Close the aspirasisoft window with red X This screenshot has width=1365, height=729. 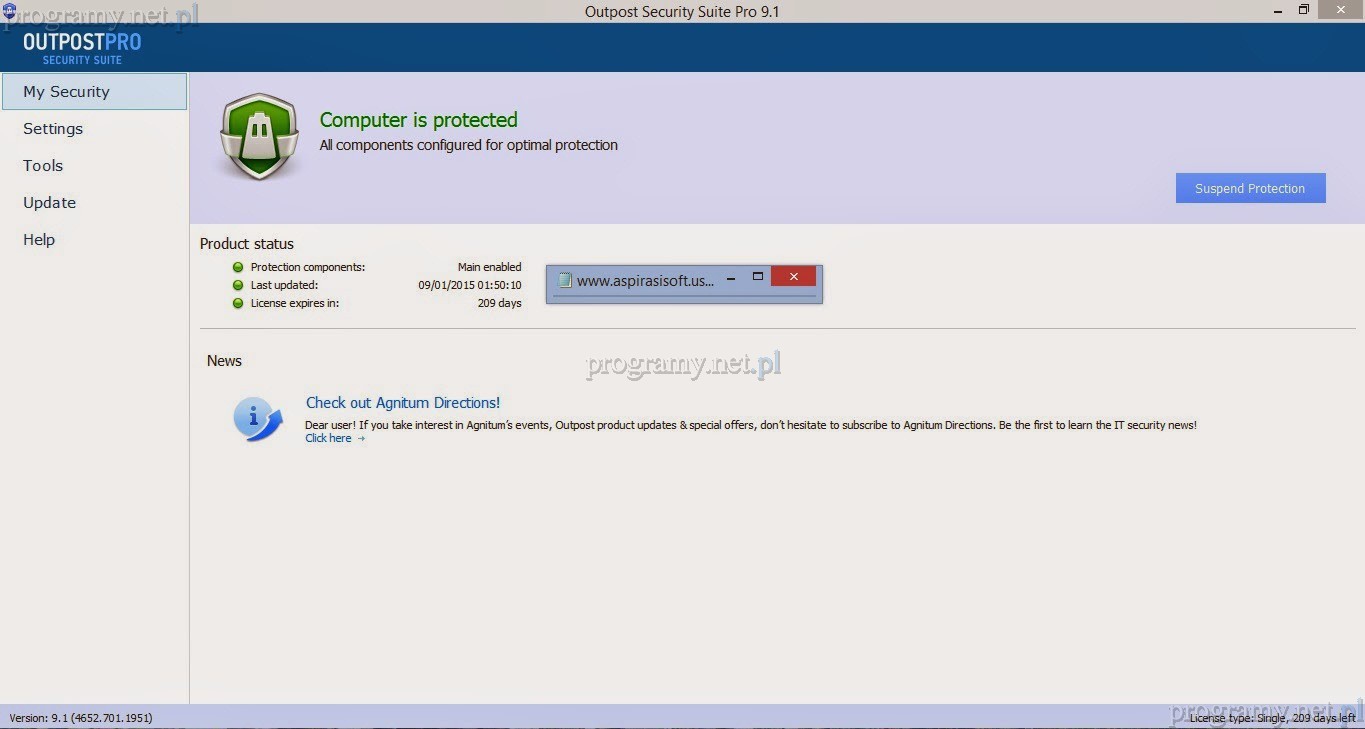pos(793,277)
